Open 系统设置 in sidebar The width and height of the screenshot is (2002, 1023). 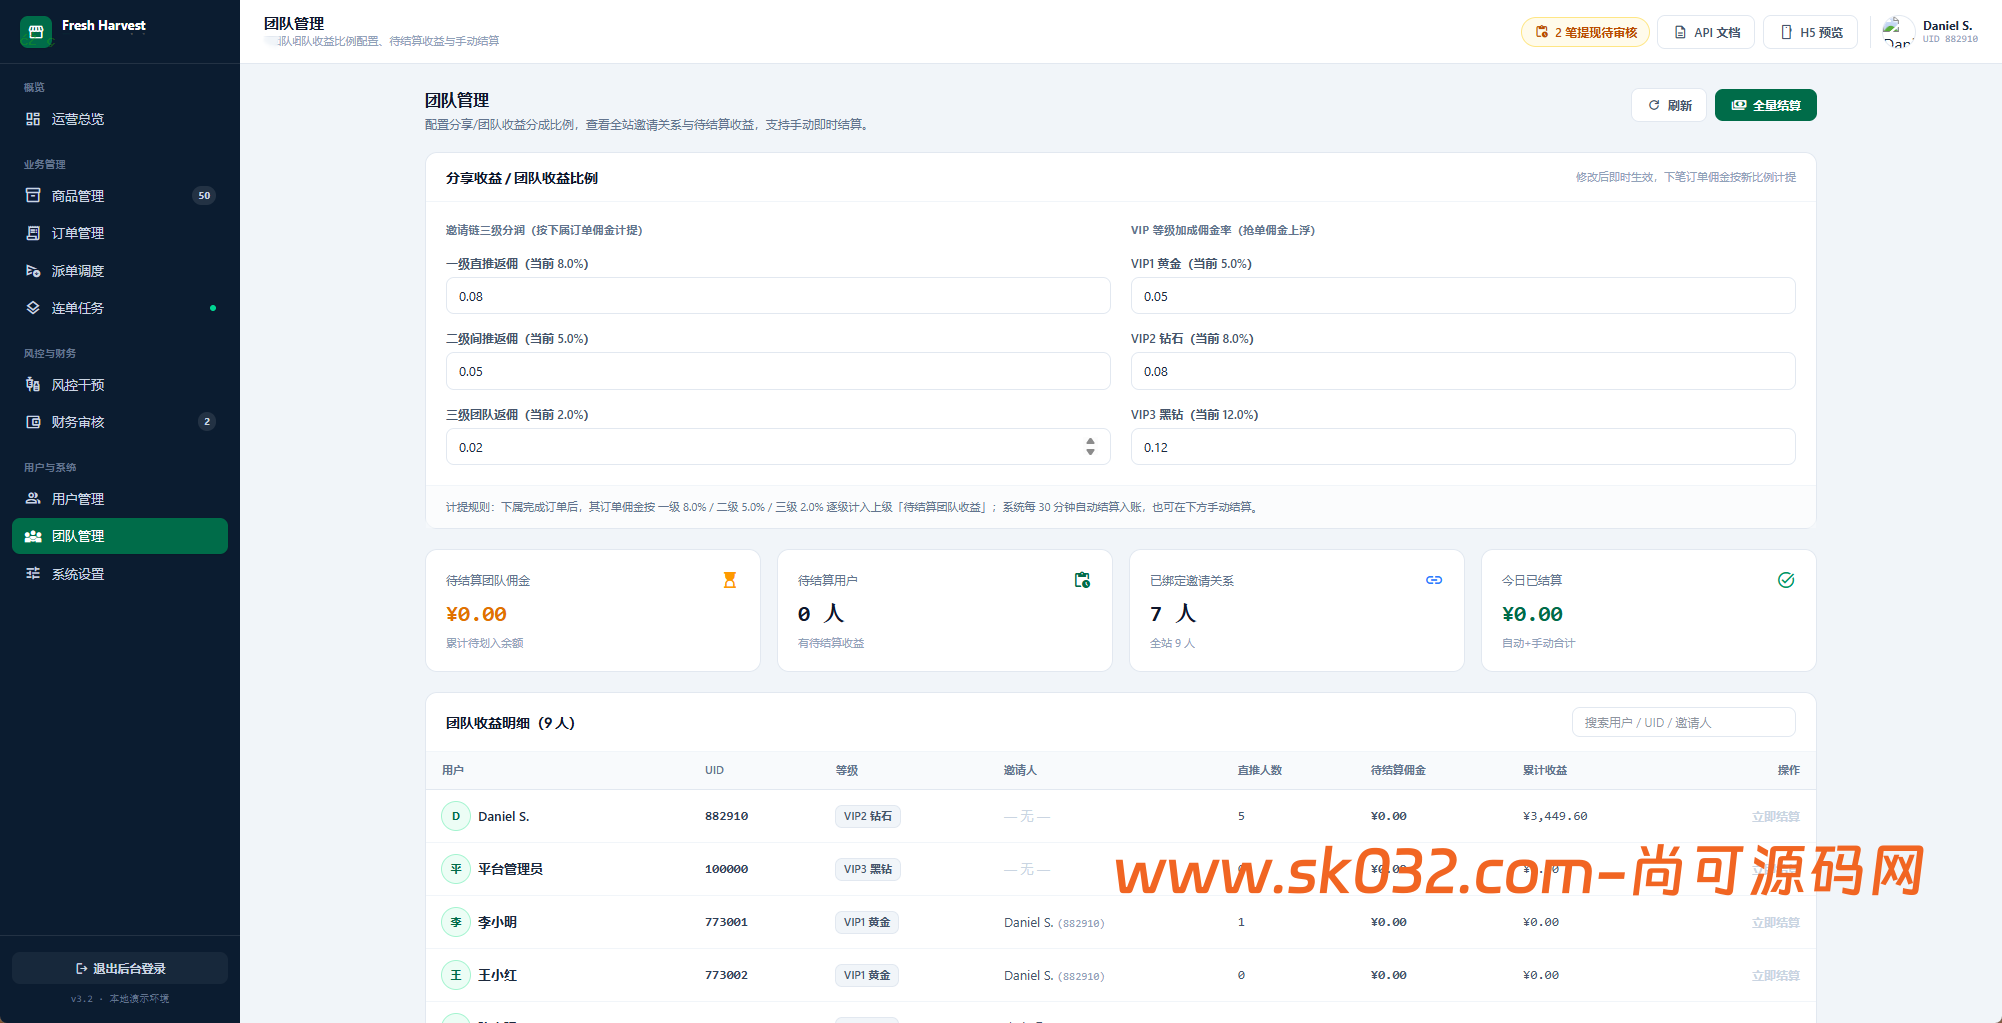click(x=120, y=574)
